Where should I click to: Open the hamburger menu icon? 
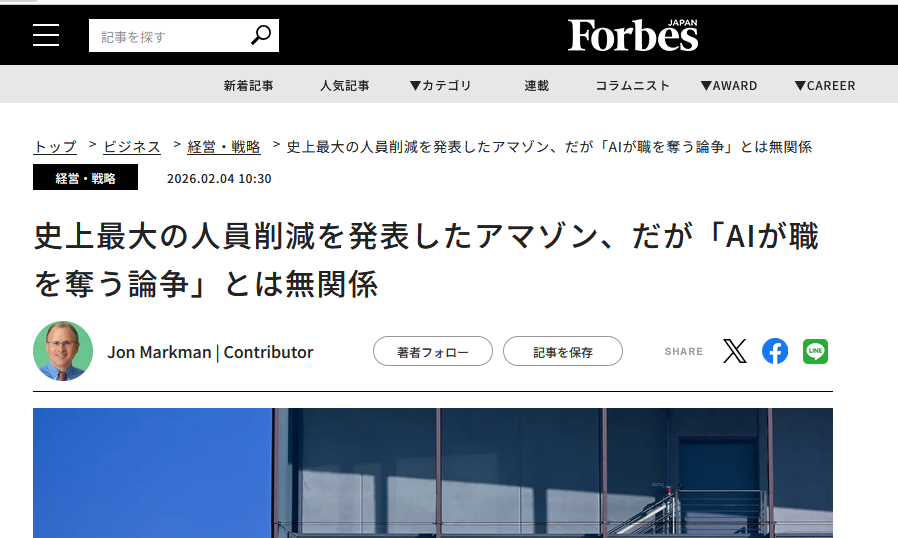(x=46, y=35)
